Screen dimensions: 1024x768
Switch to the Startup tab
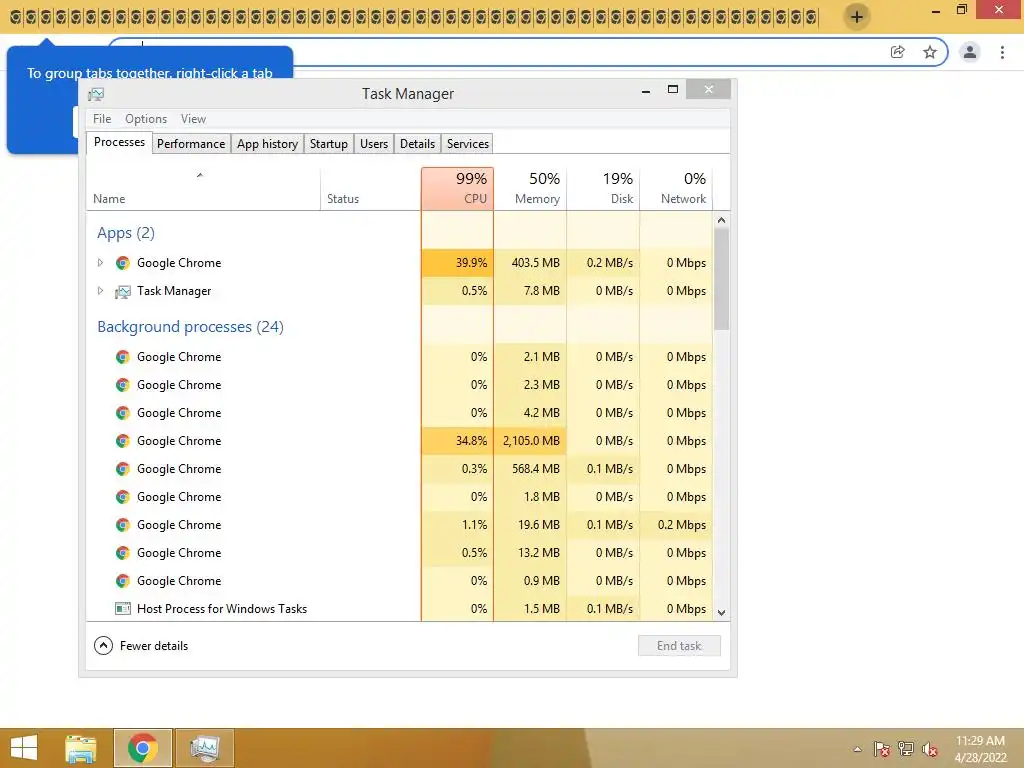pos(328,144)
